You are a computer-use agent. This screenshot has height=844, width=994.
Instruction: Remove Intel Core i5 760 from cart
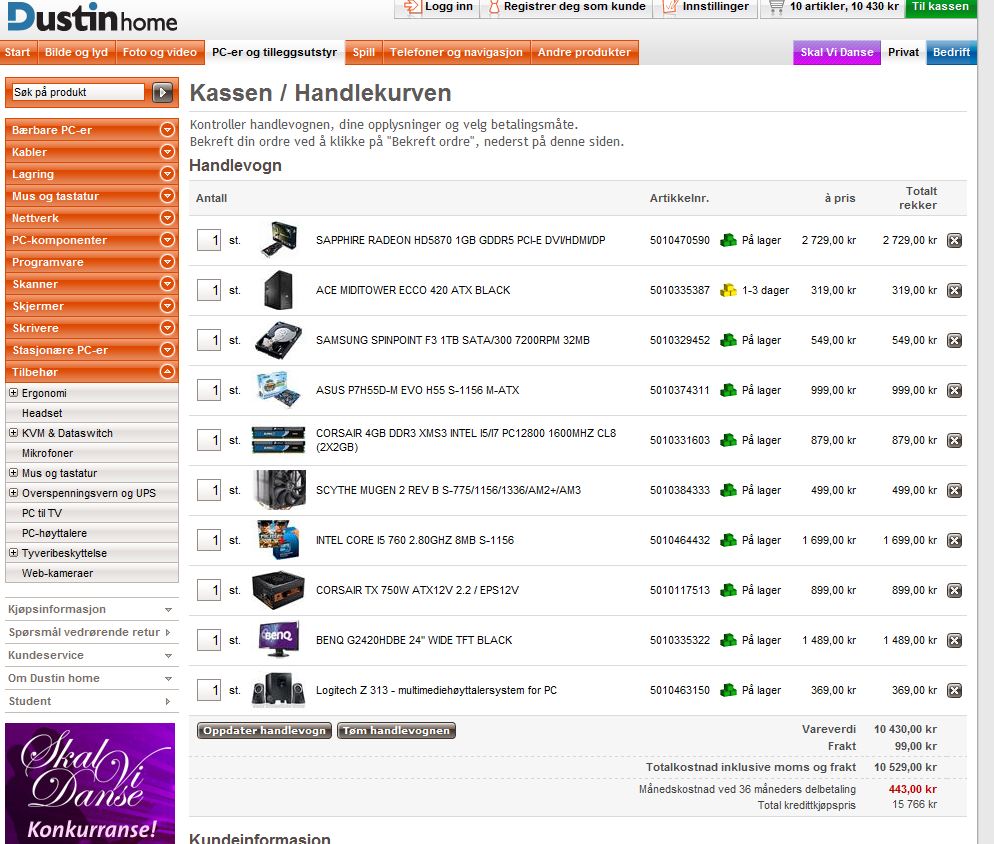(x=954, y=540)
